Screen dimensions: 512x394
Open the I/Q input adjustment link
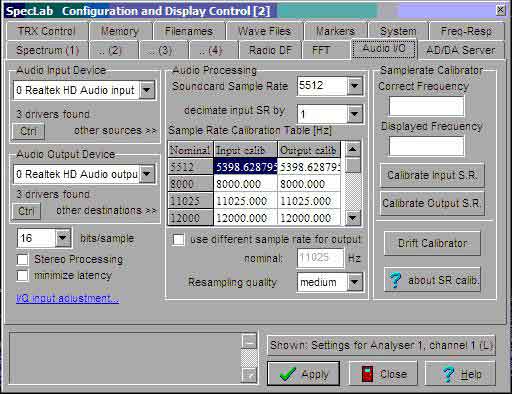coord(67,298)
